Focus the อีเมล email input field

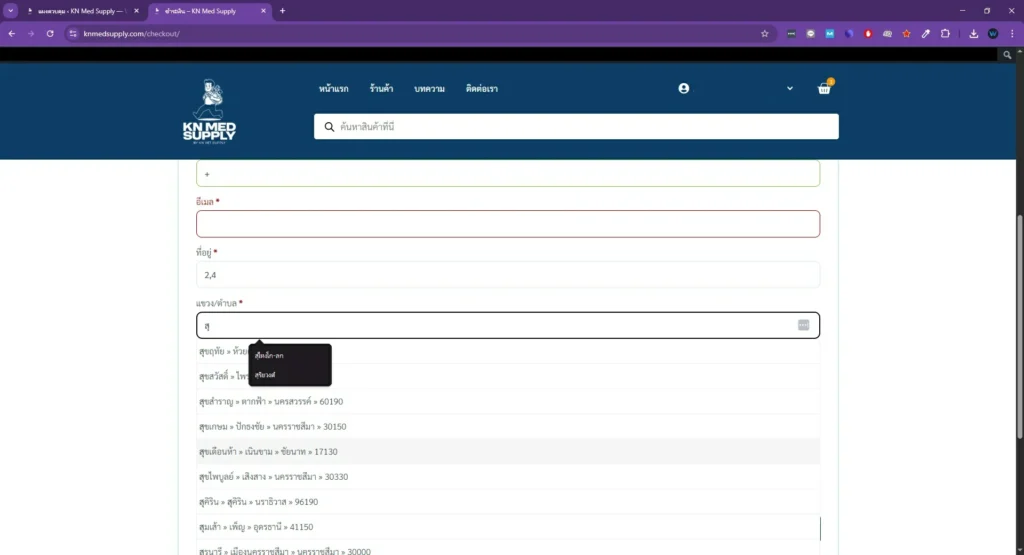pyautogui.click(x=508, y=224)
